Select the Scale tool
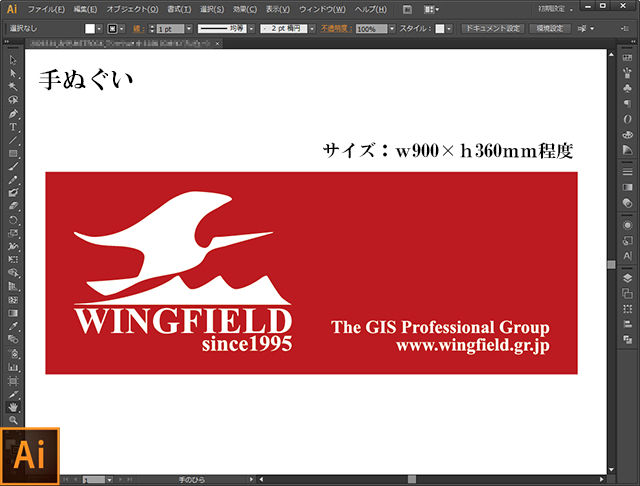 coord(13,233)
